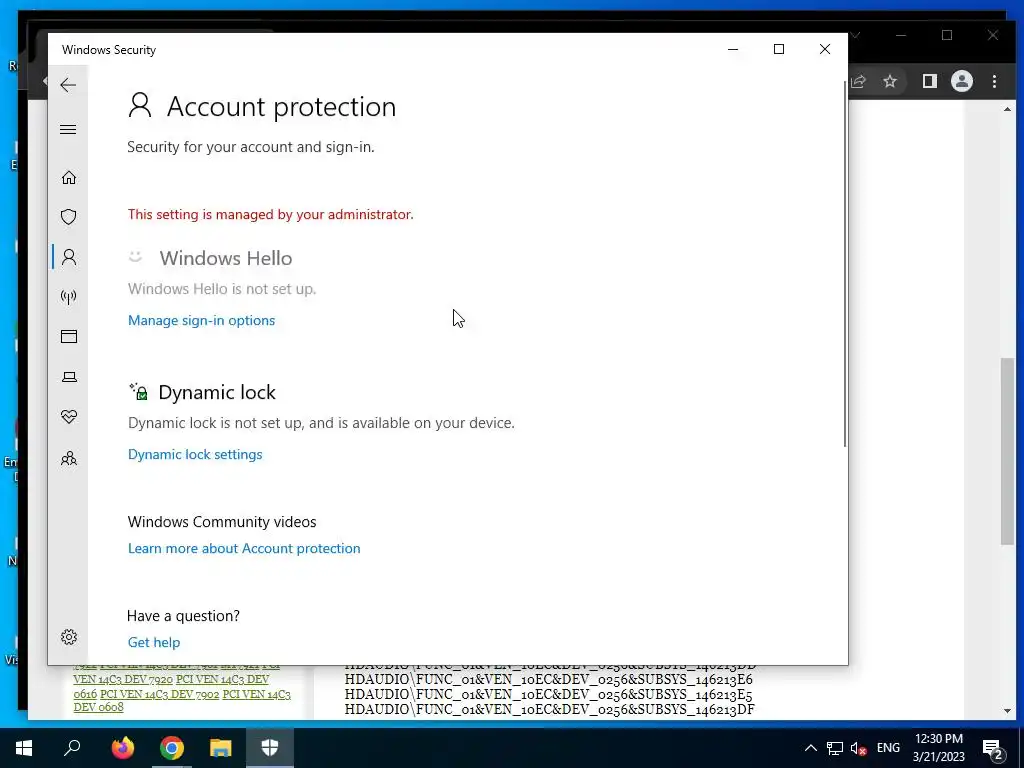Click the Account protection header person icon
The height and width of the screenshot is (768, 1024).
pos(140,105)
